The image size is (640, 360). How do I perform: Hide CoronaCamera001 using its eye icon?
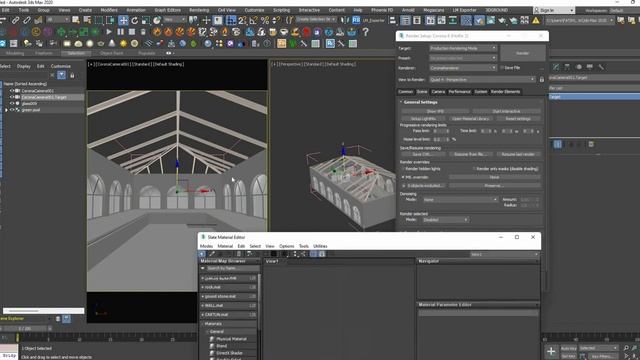click(x=12, y=91)
